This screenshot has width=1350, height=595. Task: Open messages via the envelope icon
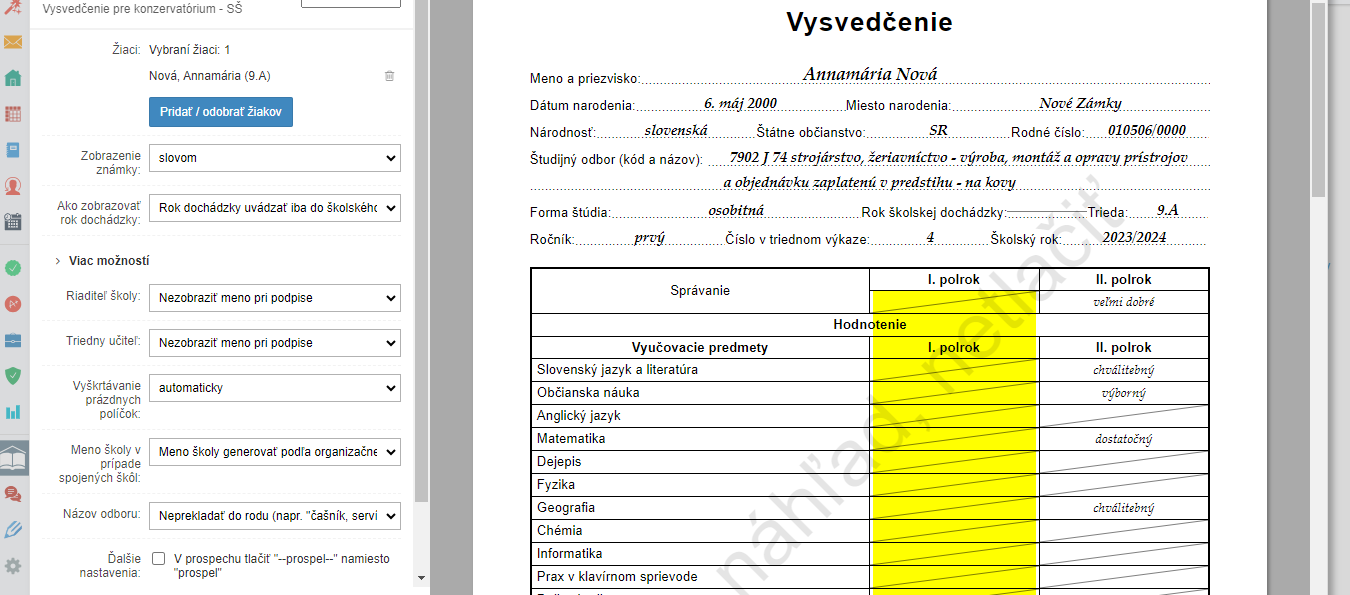point(13,42)
